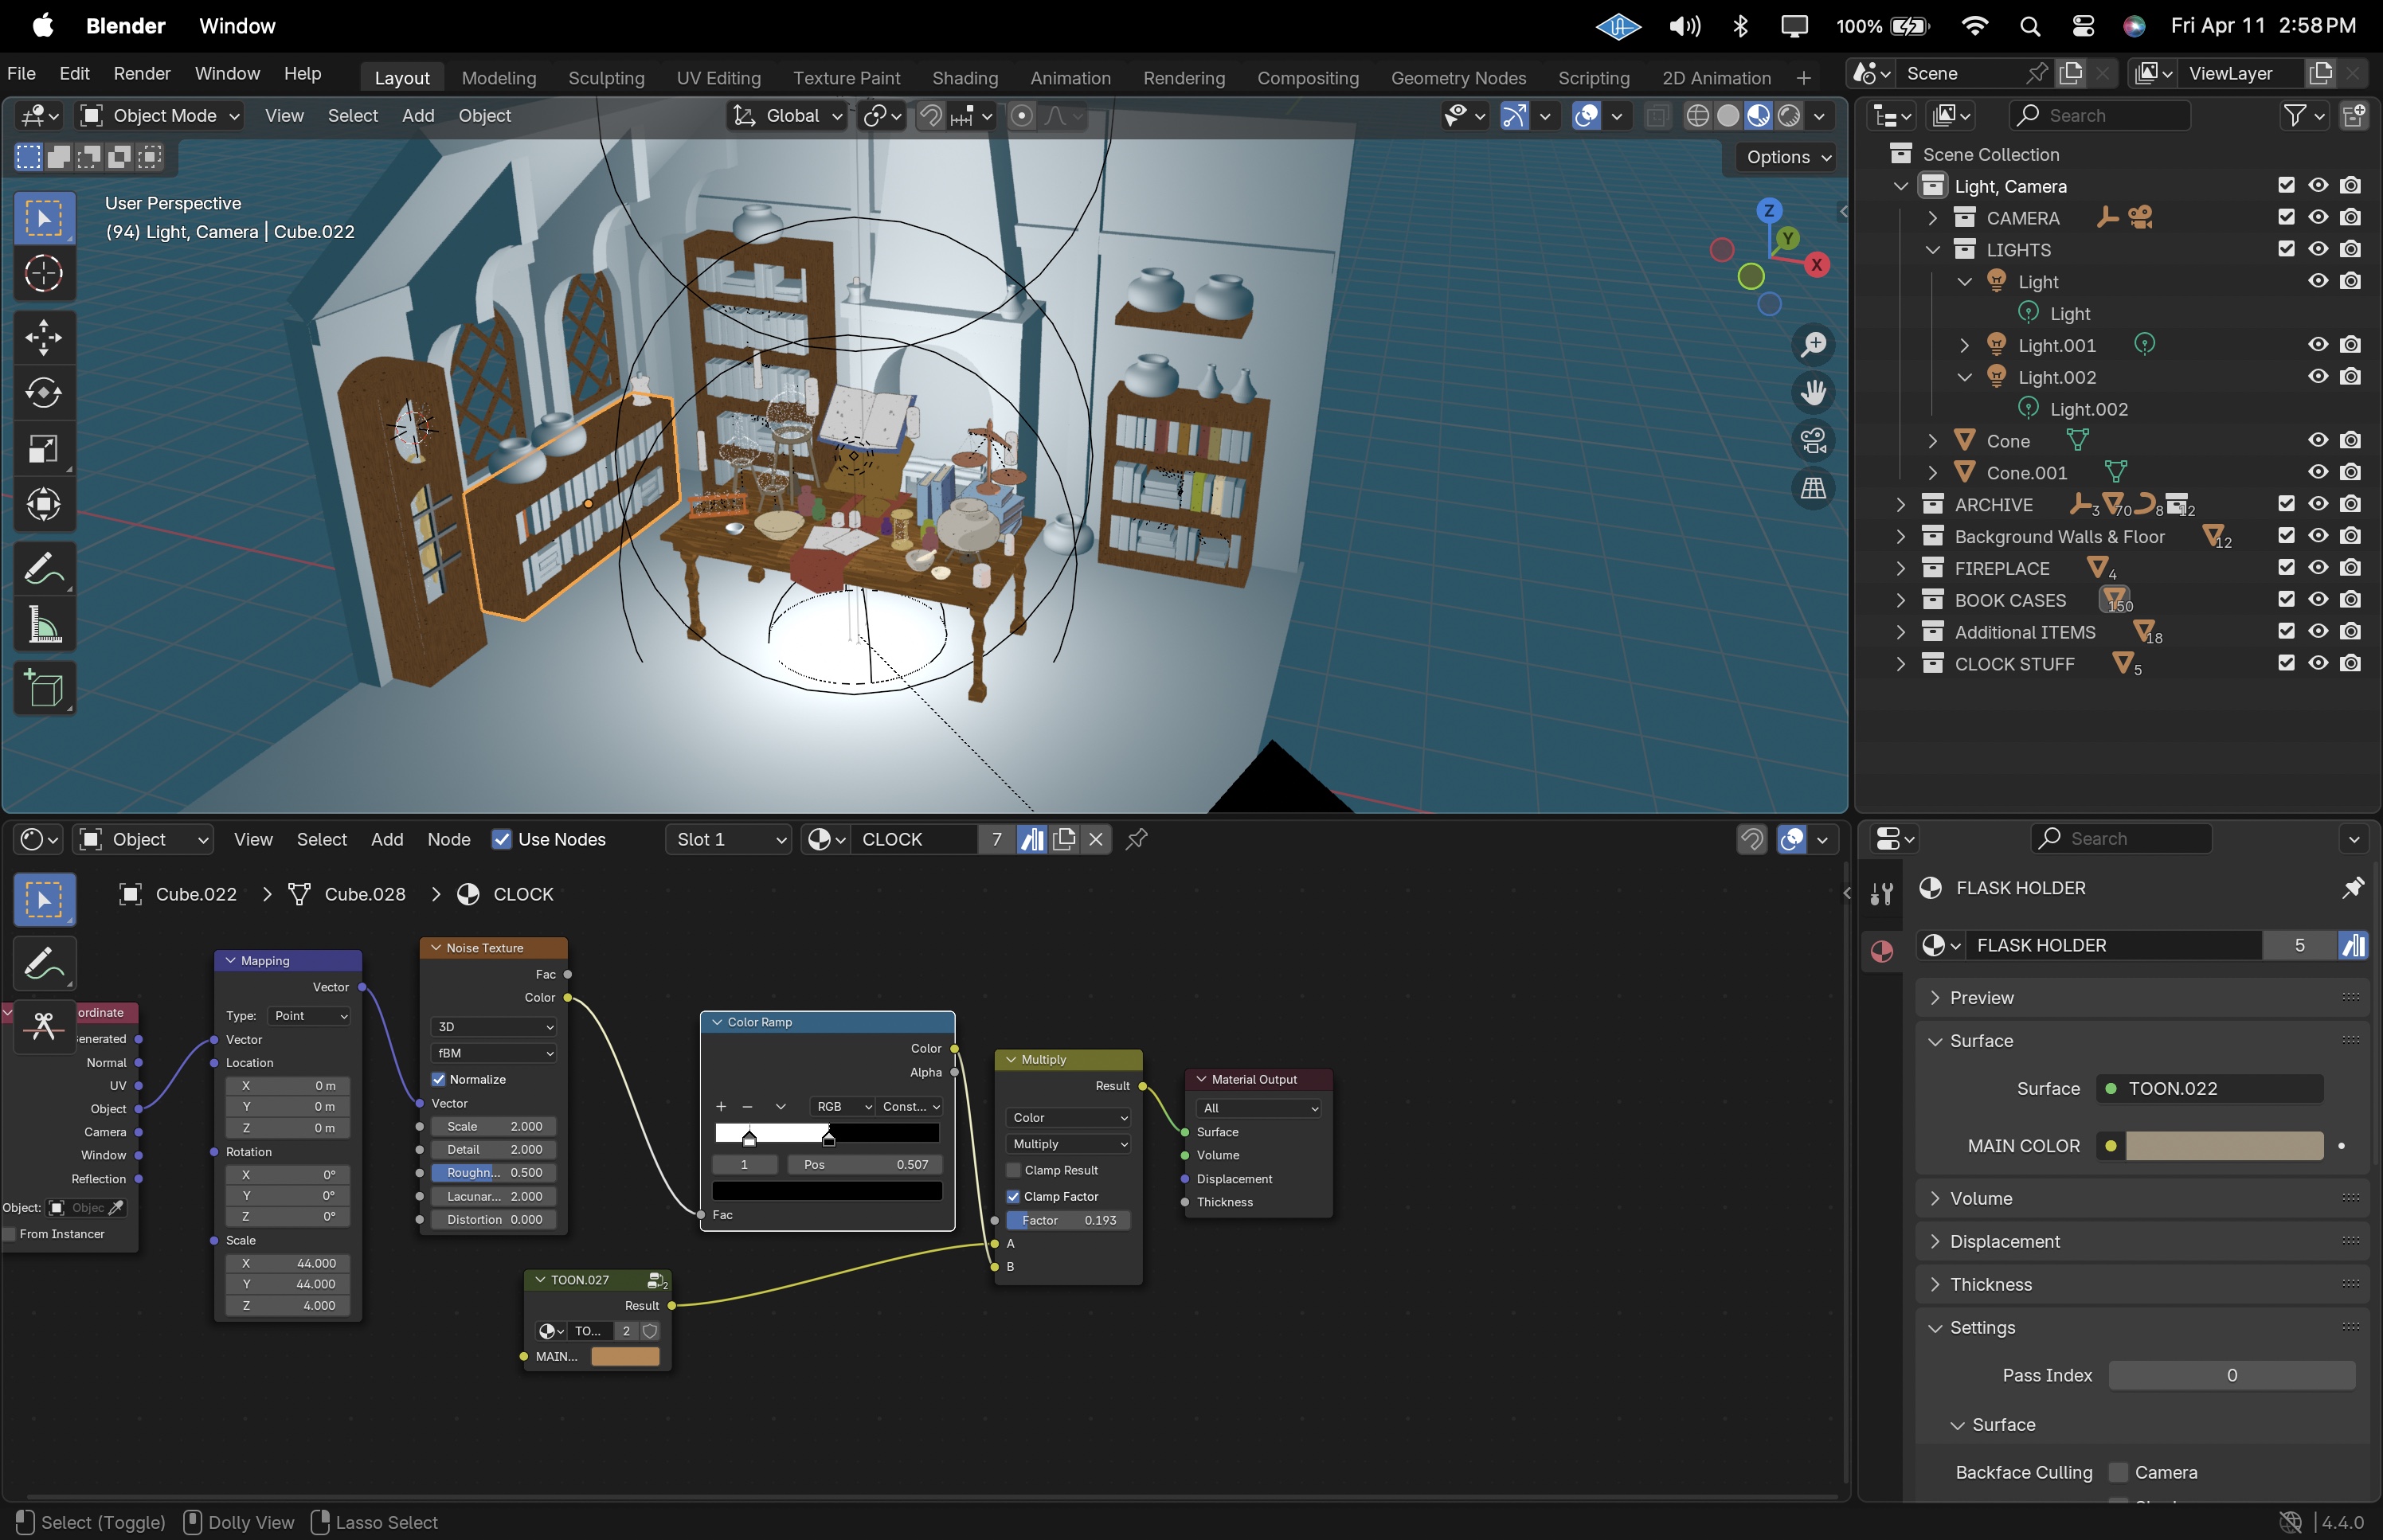Switch to the Shading workspace tab

click(x=964, y=78)
